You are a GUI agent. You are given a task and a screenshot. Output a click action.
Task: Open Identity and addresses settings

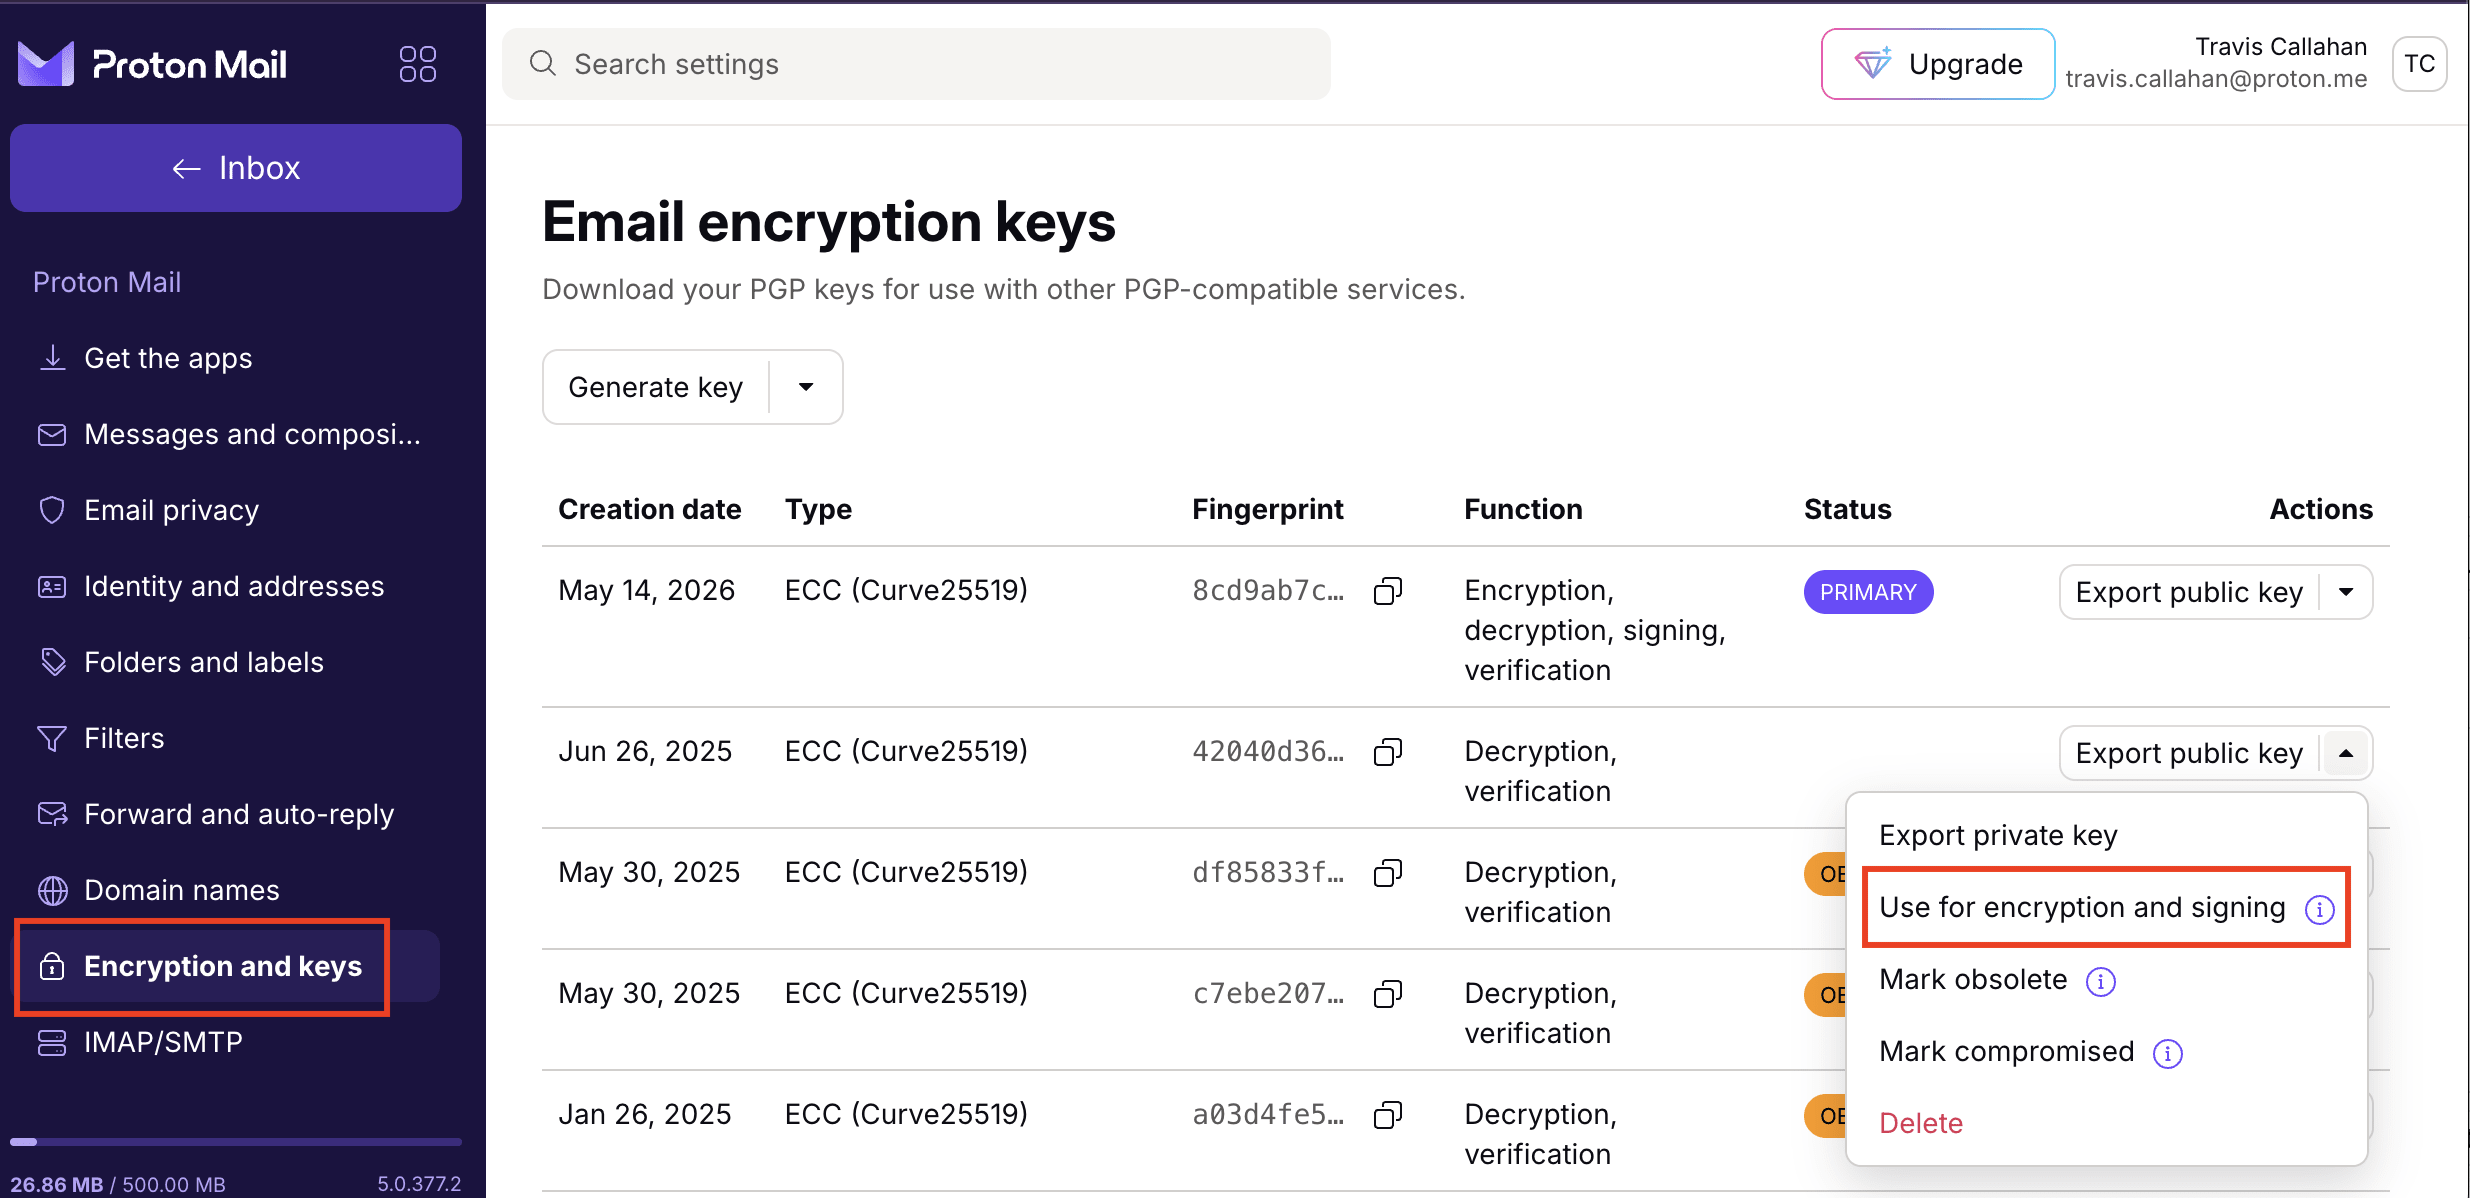228,586
